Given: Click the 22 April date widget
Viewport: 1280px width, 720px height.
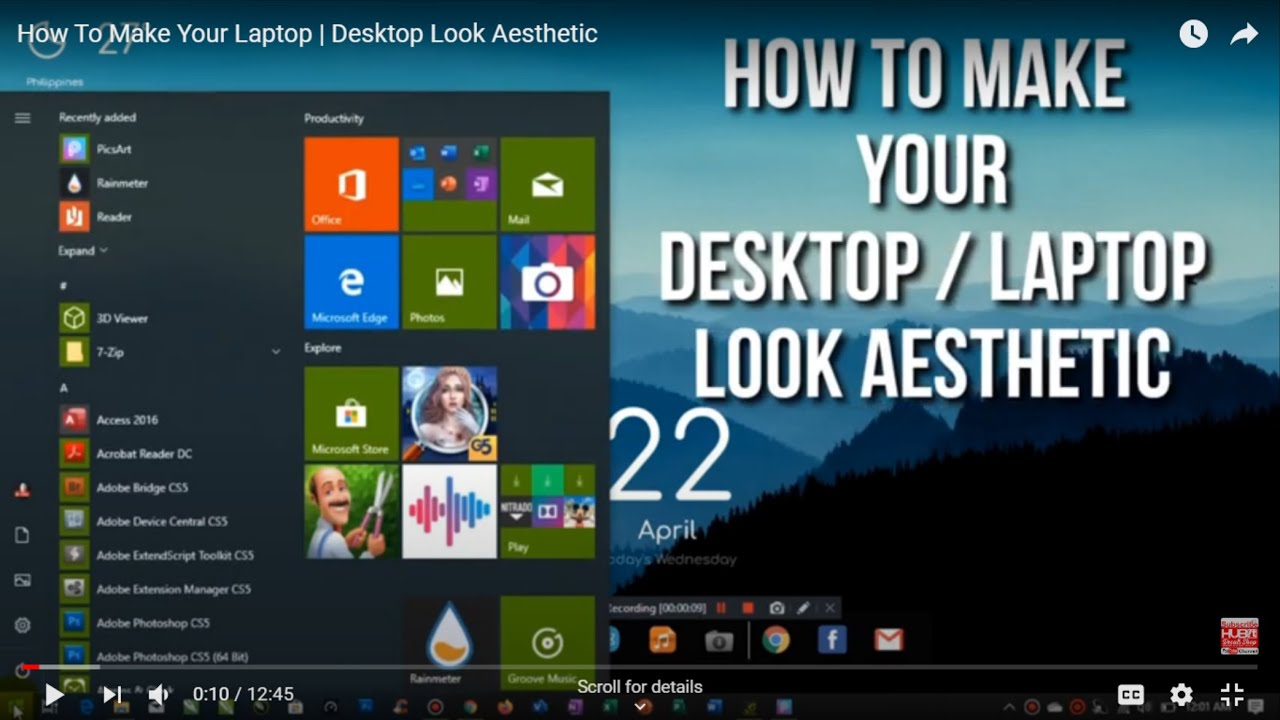Looking at the screenshot, I should click(672, 488).
